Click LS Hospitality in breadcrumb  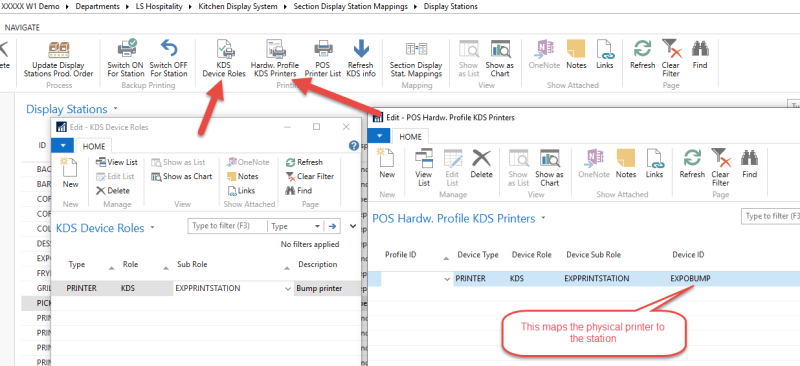click(x=159, y=7)
